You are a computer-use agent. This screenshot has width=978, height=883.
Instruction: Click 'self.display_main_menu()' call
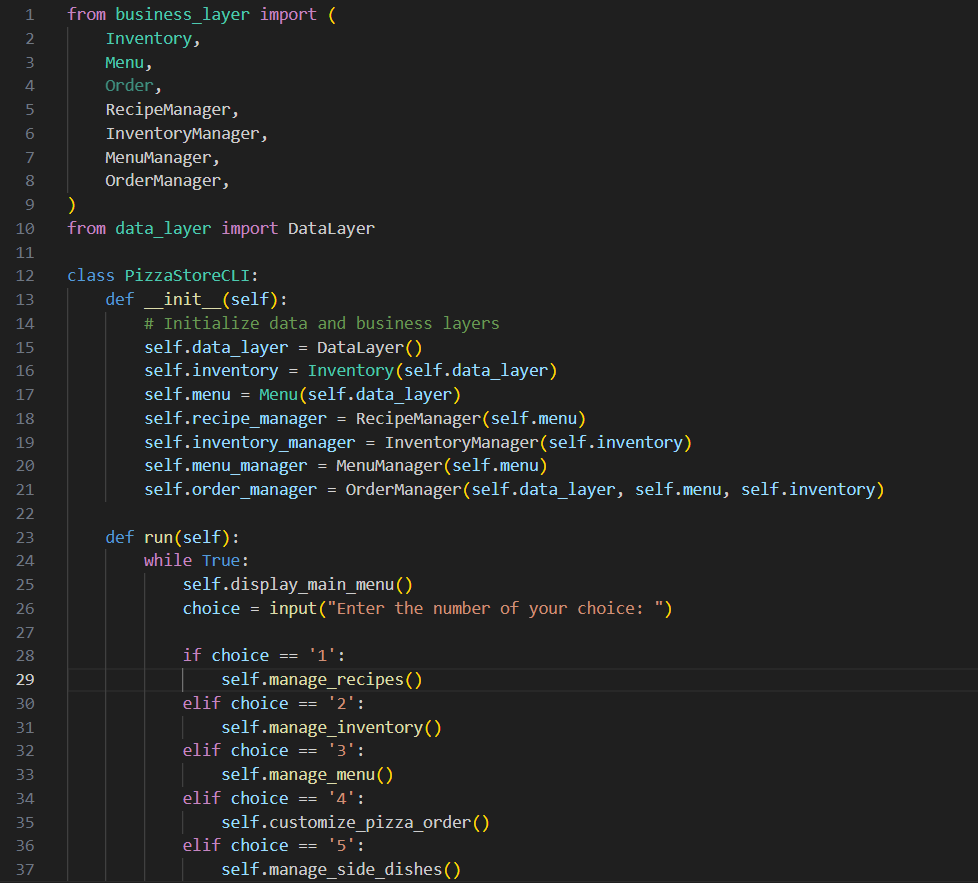pos(298,584)
